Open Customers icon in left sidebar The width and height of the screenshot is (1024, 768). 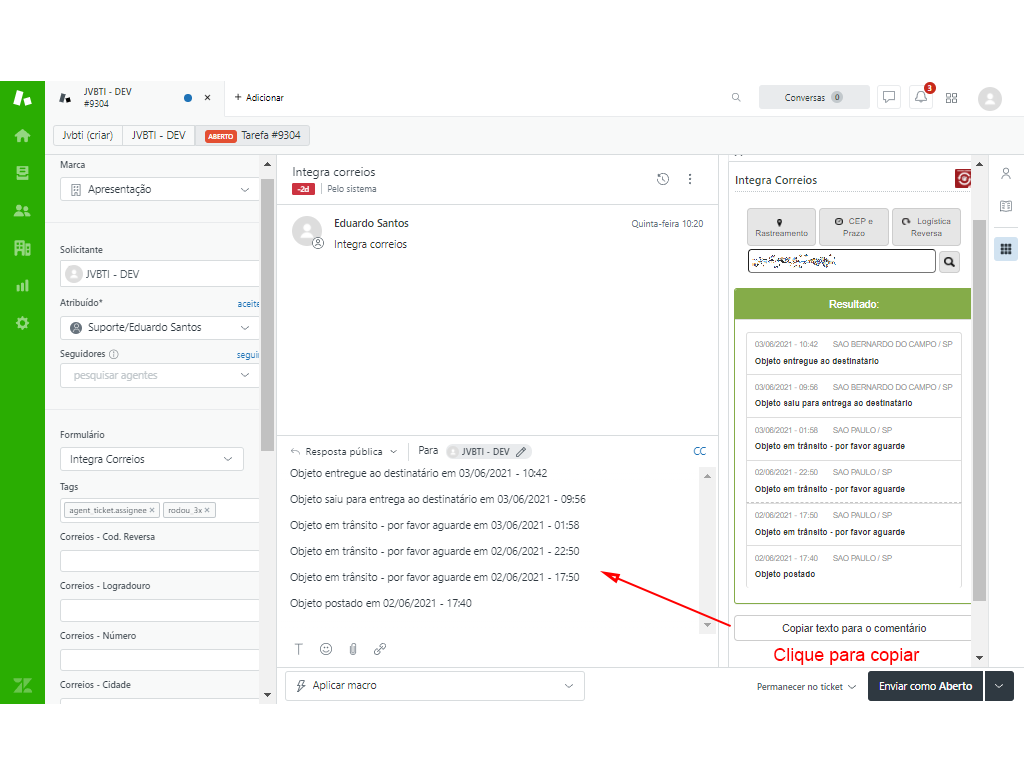22,210
